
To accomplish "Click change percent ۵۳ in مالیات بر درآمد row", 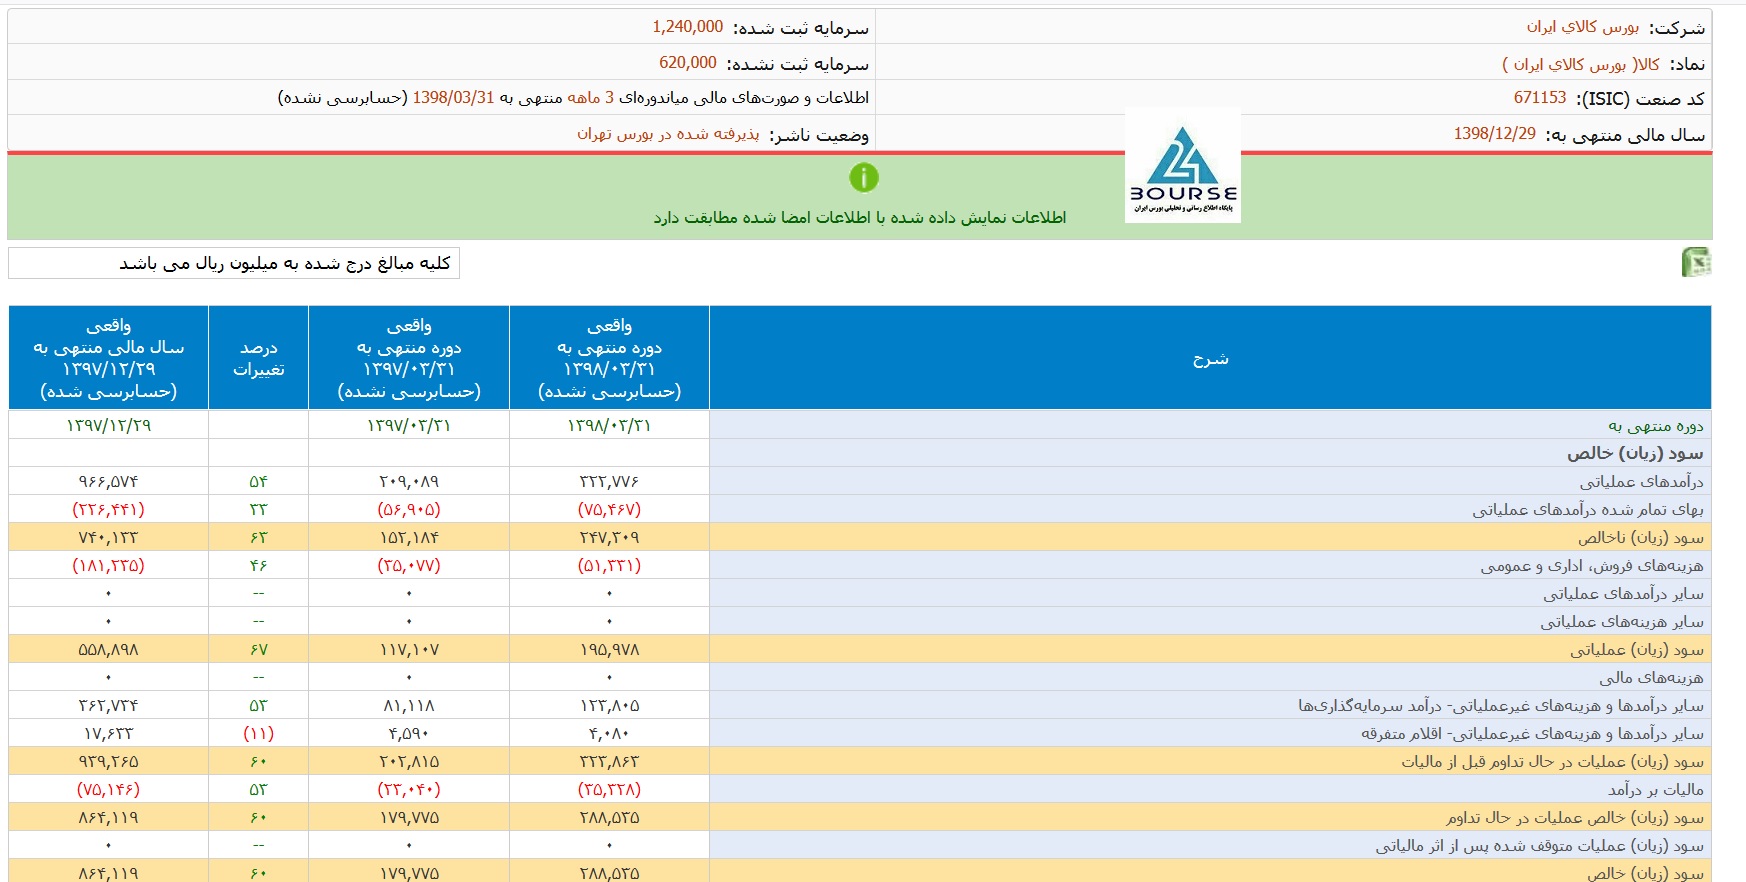I will coord(259,790).
